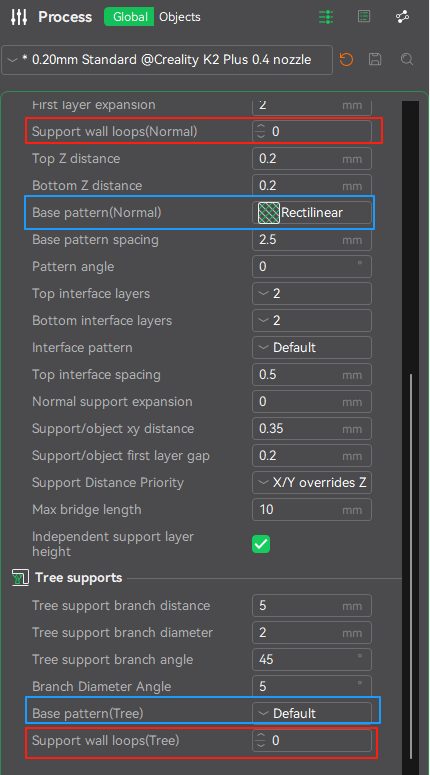Image resolution: width=430 pixels, height=775 pixels.
Task: Click the compare presets icon
Action: coord(403,17)
